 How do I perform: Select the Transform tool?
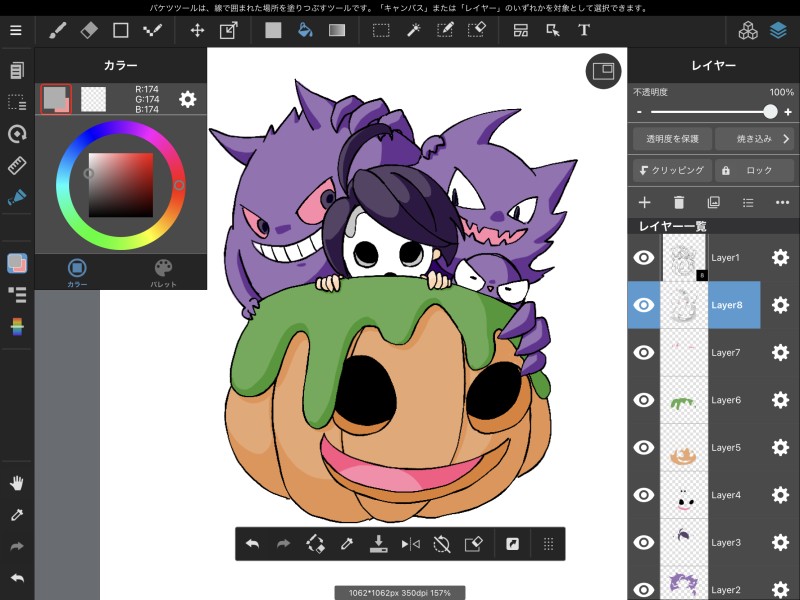(229, 30)
